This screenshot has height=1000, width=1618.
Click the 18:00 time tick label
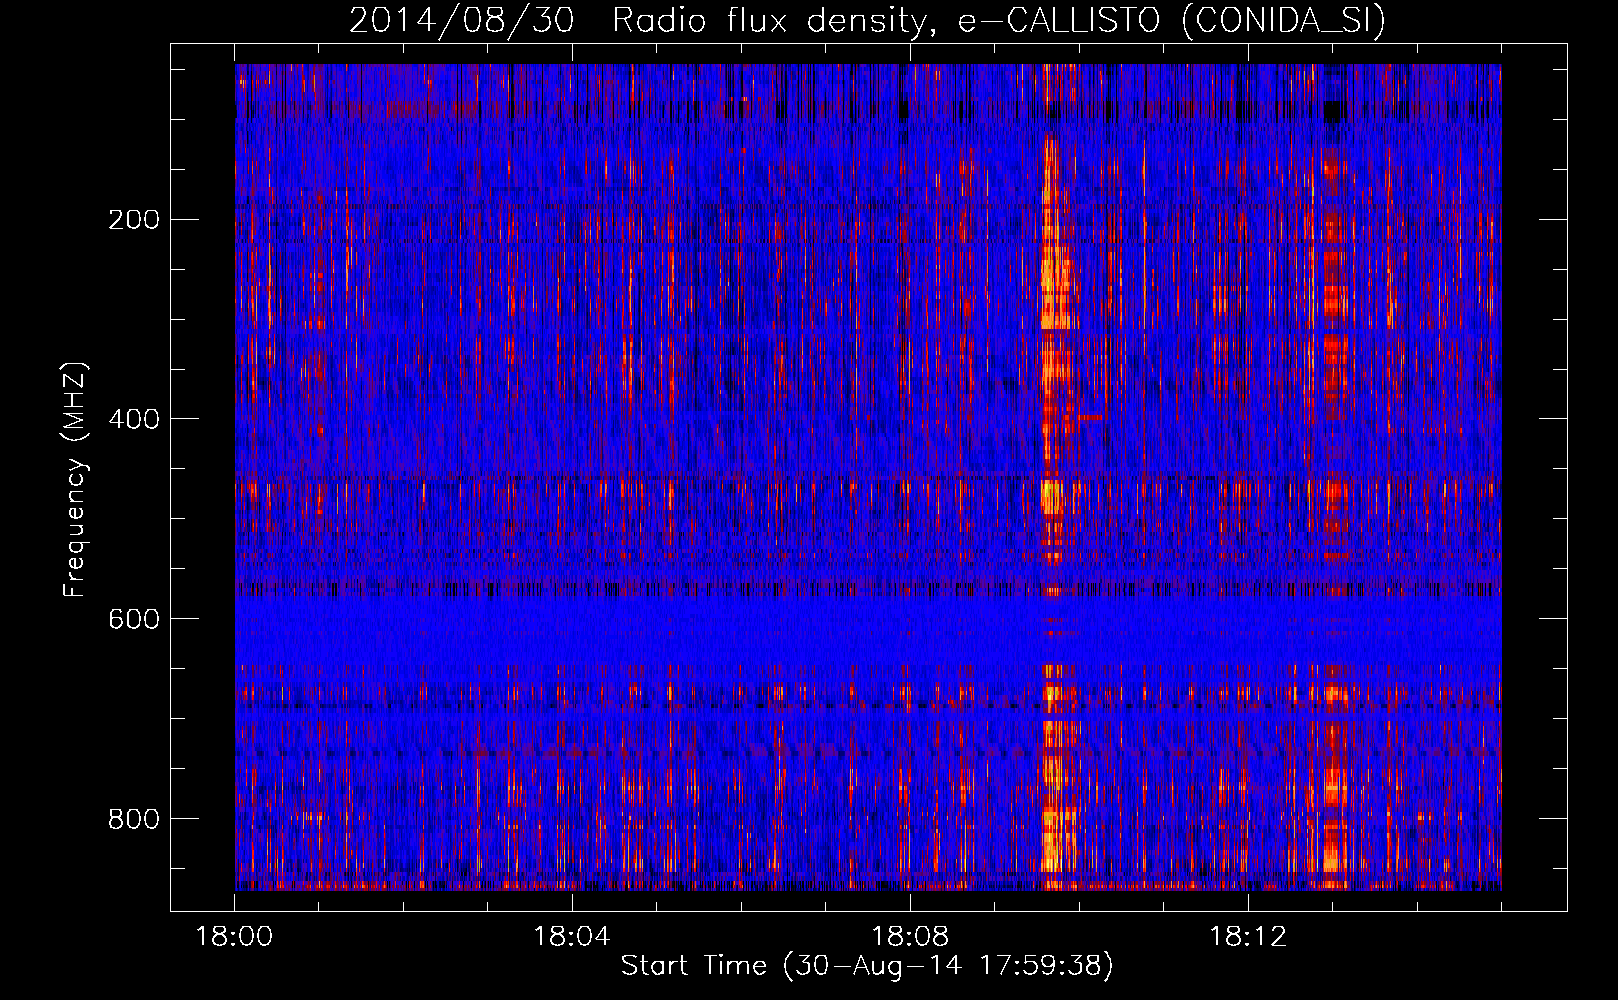click(234, 937)
